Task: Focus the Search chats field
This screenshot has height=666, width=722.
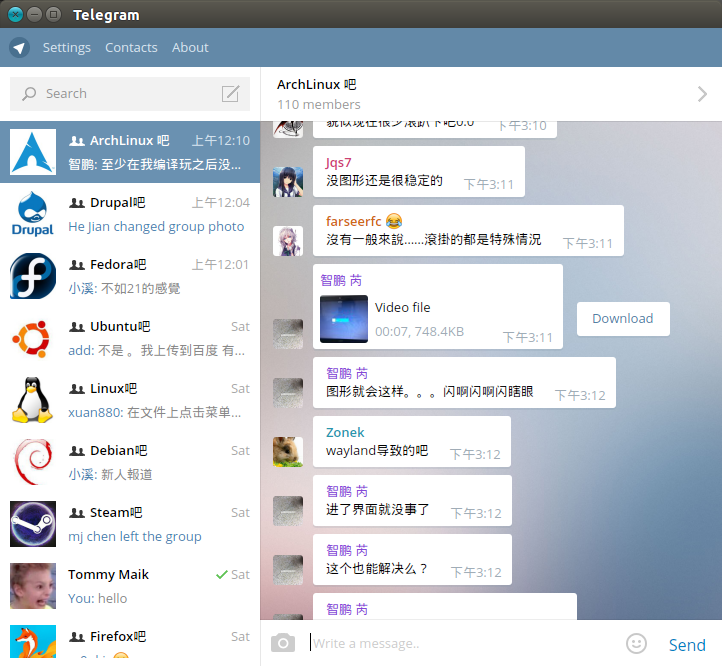Action: 130,94
